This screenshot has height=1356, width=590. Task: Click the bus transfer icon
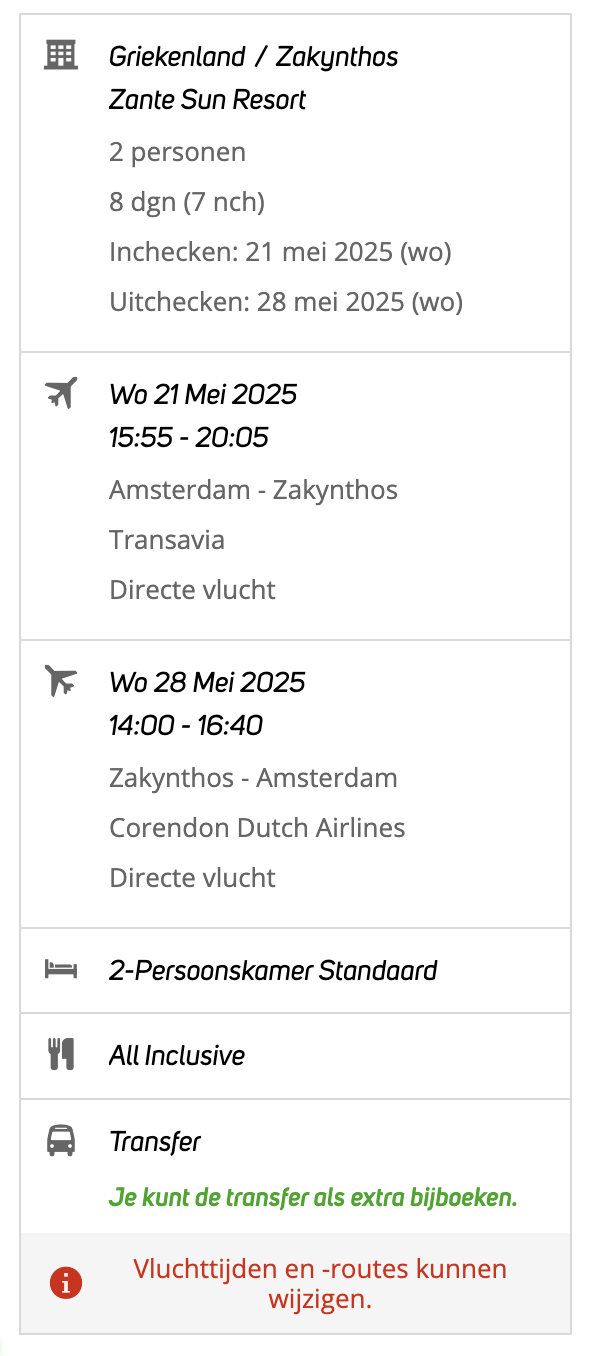click(61, 1141)
